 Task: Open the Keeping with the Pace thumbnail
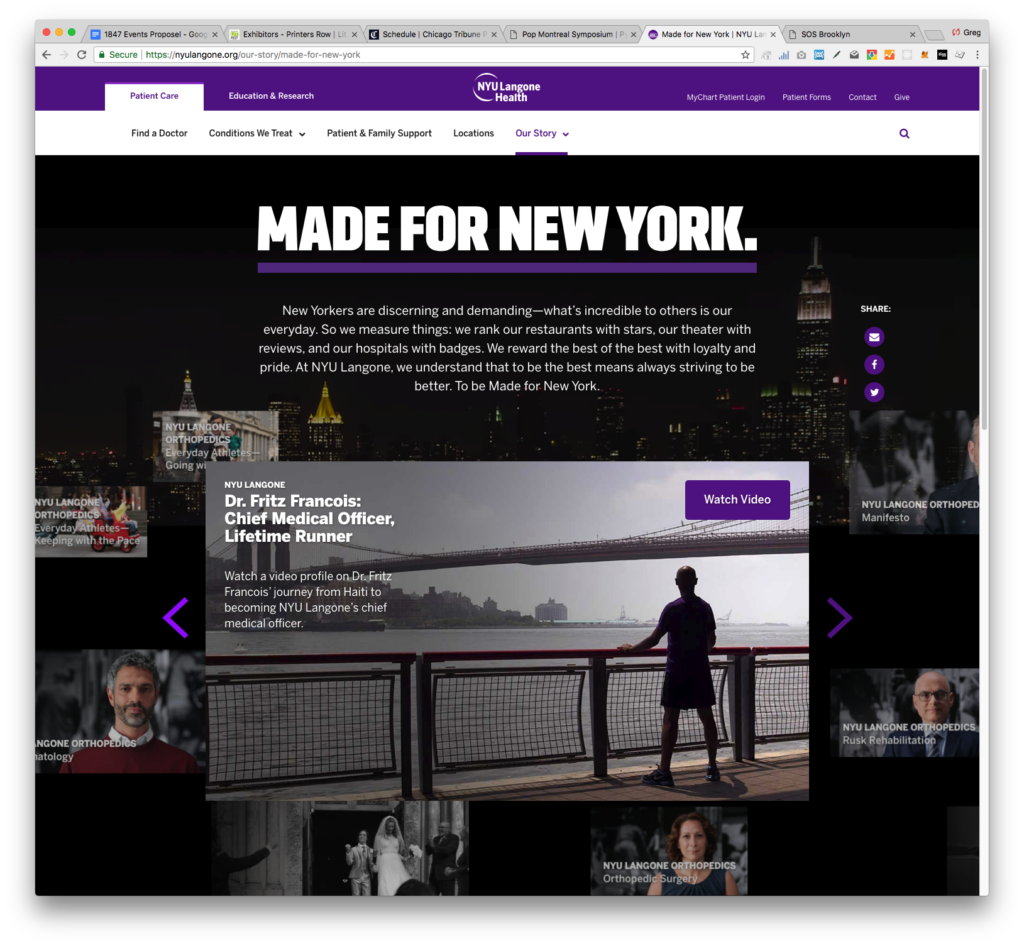pyautogui.click(x=91, y=521)
